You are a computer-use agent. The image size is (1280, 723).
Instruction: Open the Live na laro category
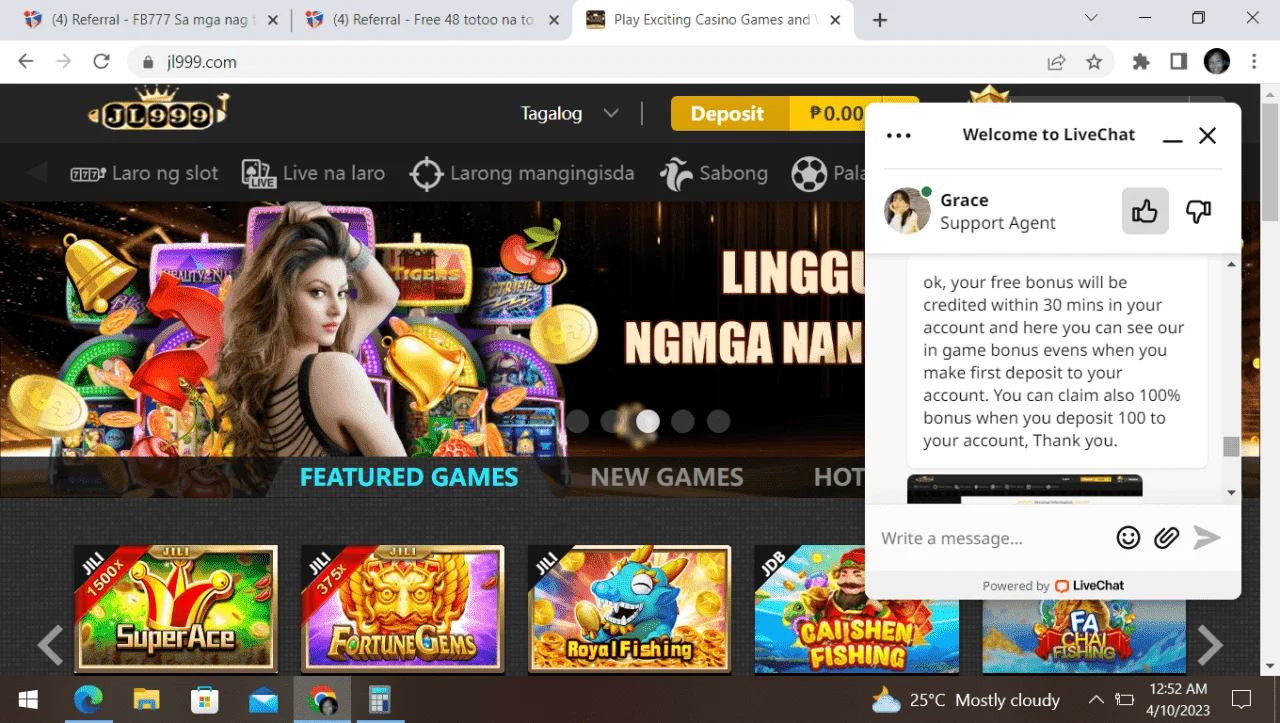[x=314, y=173]
